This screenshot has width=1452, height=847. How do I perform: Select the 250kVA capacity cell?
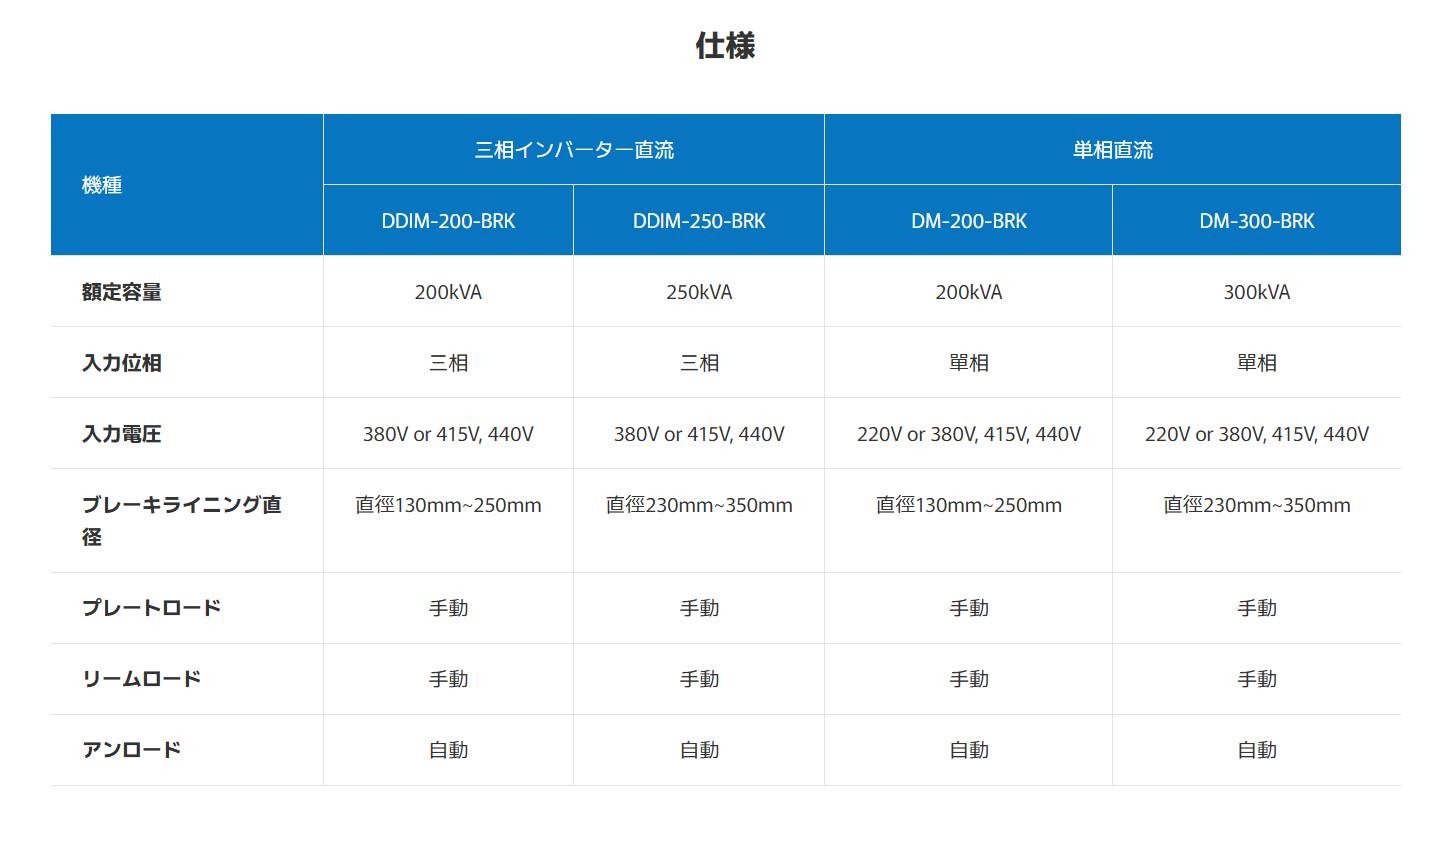[699, 292]
